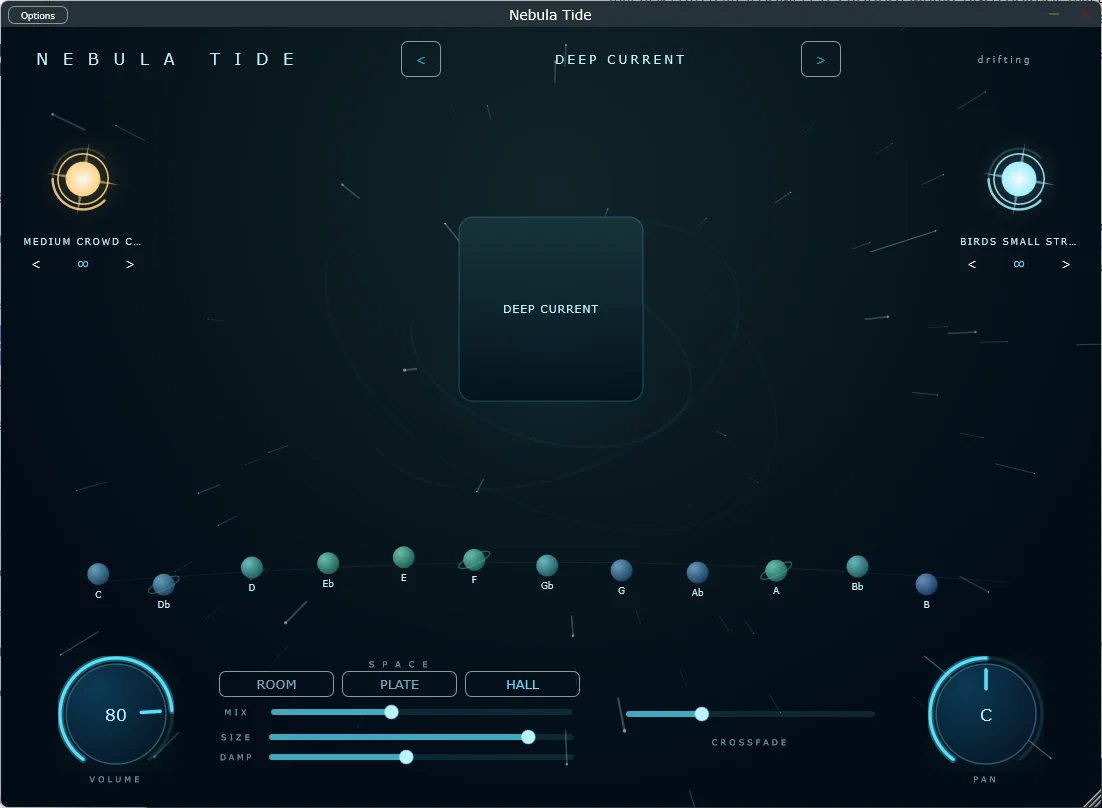Go to previous preset with left arrow
The image size is (1102, 808).
coord(421,60)
